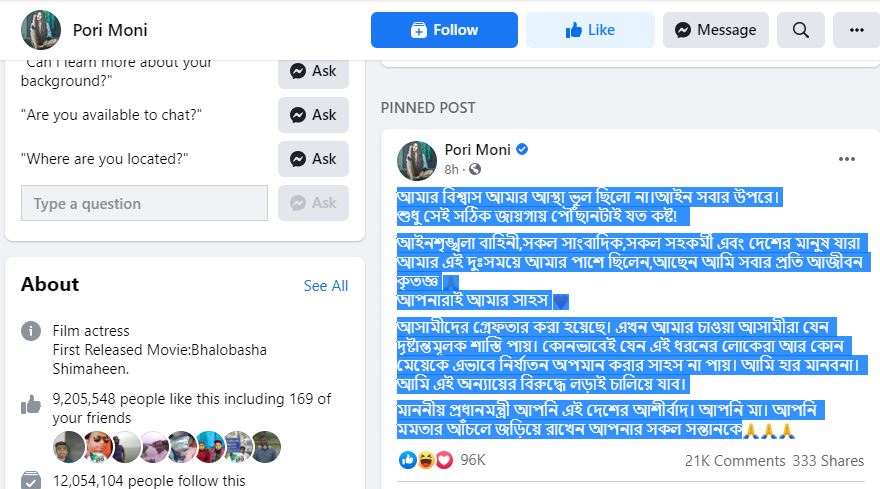View the 333 Shares list

click(827, 460)
